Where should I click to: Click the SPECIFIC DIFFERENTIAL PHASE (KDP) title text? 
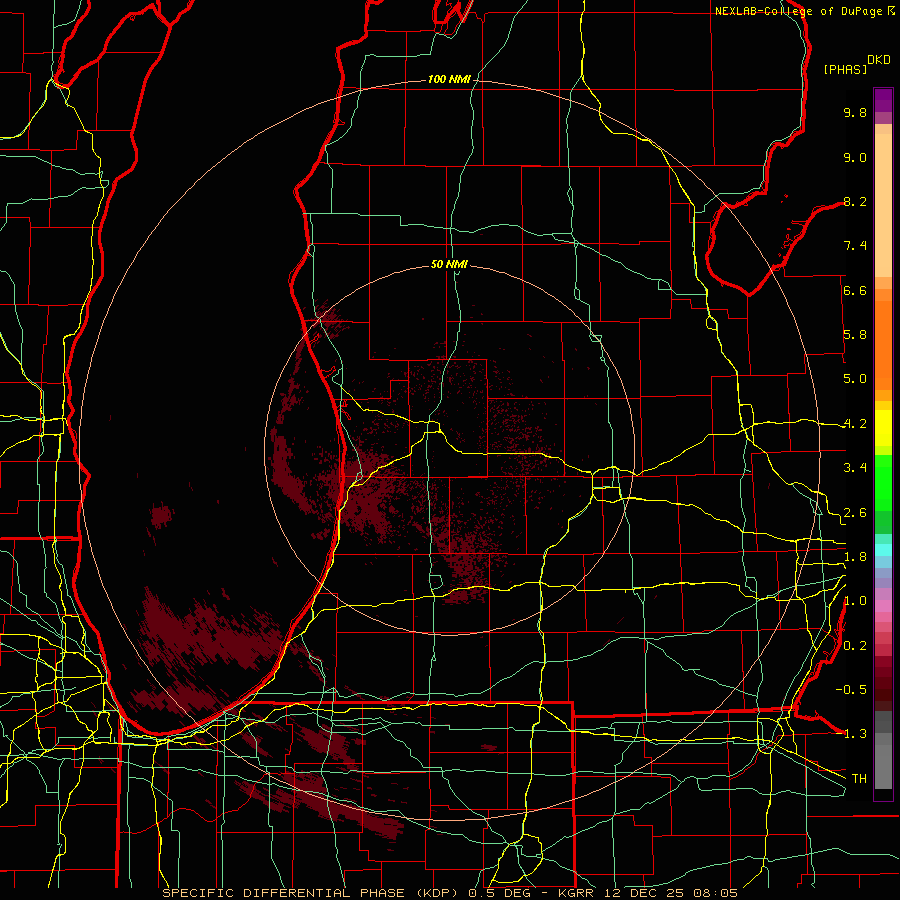click(311, 893)
